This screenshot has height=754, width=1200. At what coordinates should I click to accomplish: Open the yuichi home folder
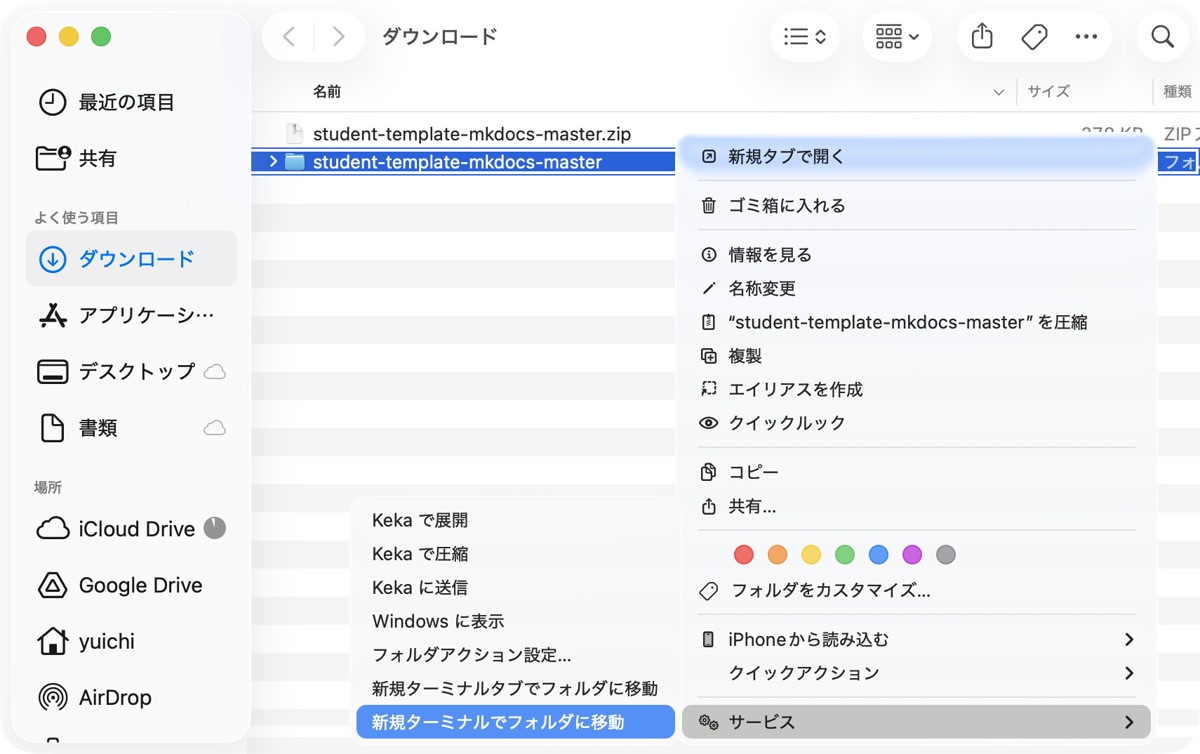(110, 641)
